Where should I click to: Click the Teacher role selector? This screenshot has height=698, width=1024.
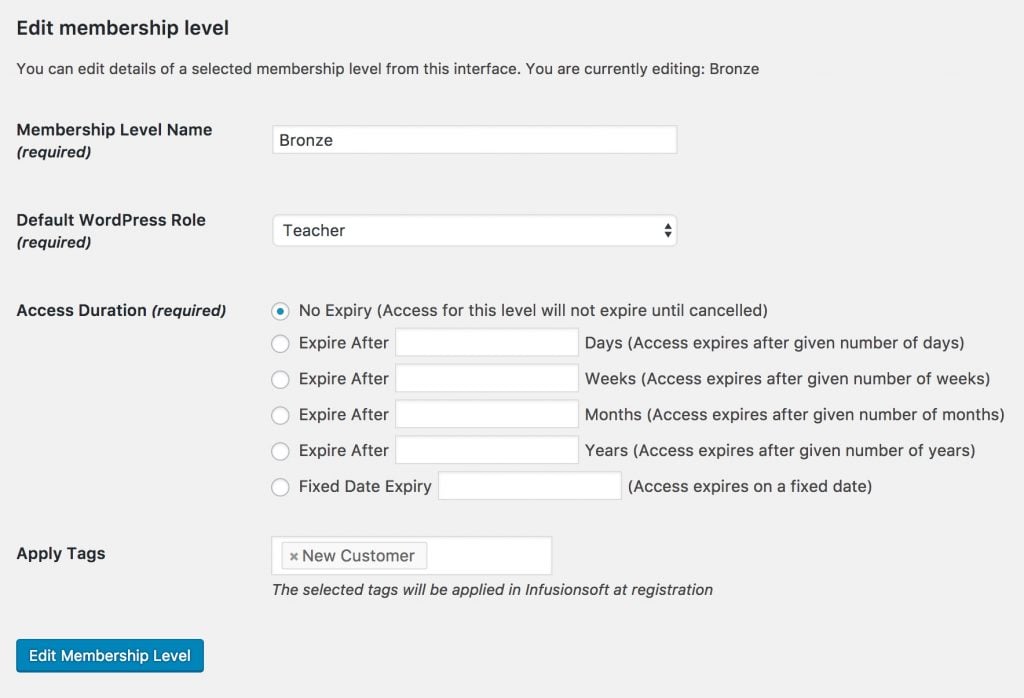pyautogui.click(x=475, y=230)
